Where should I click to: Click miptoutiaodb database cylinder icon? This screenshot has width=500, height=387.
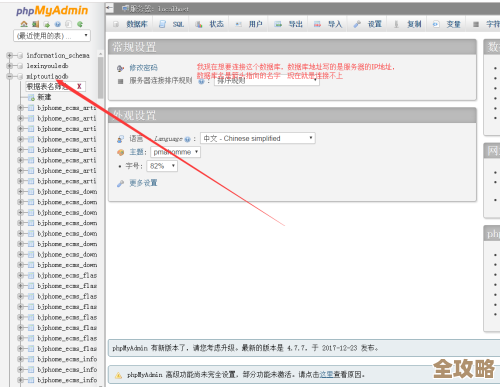coord(20,76)
